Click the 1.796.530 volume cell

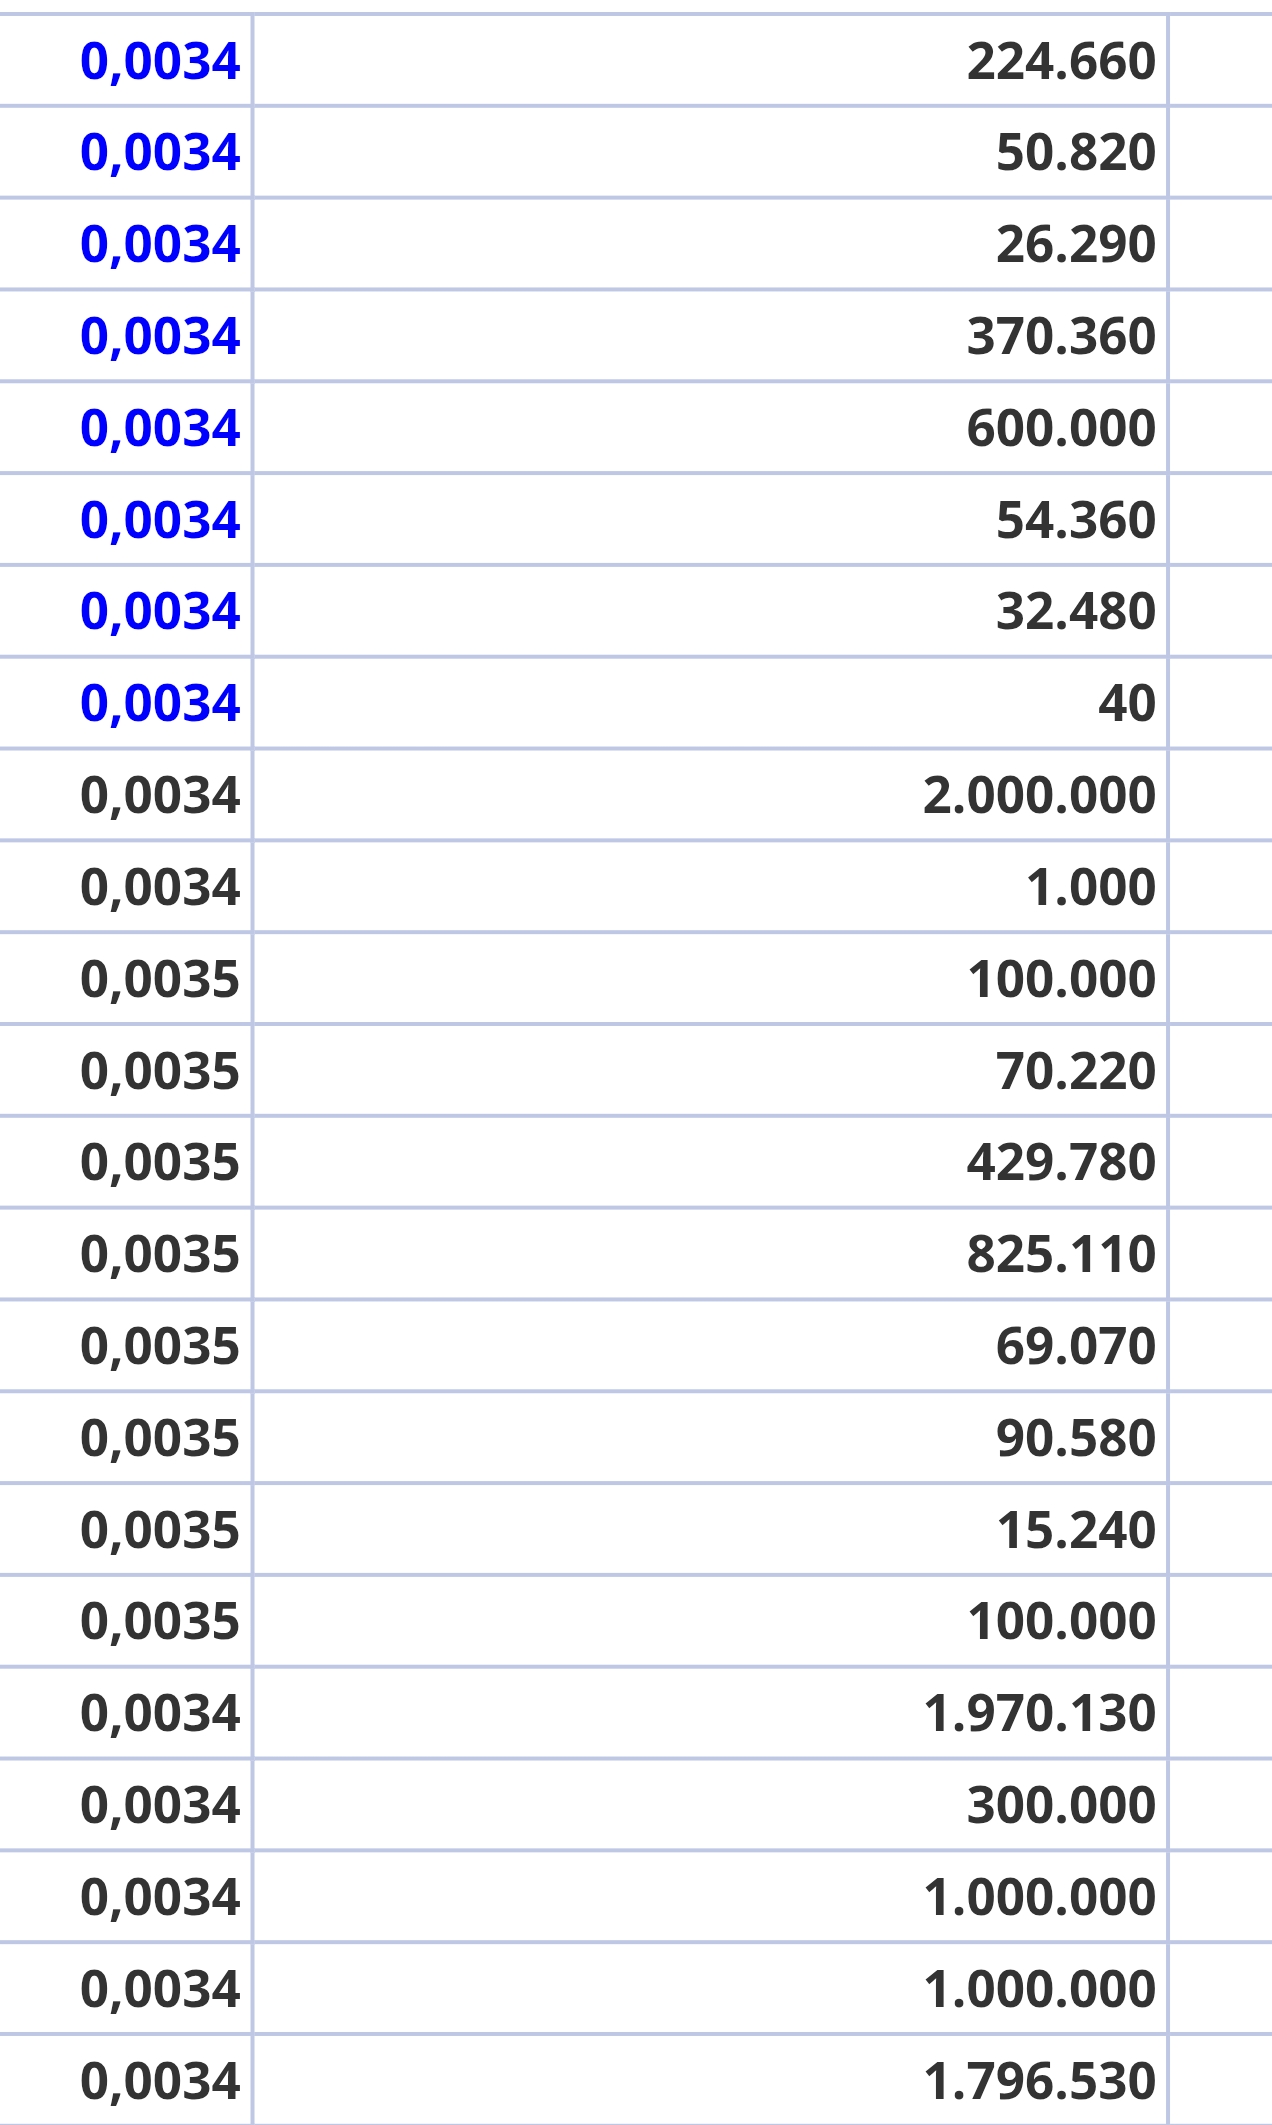[x=710, y=2080]
